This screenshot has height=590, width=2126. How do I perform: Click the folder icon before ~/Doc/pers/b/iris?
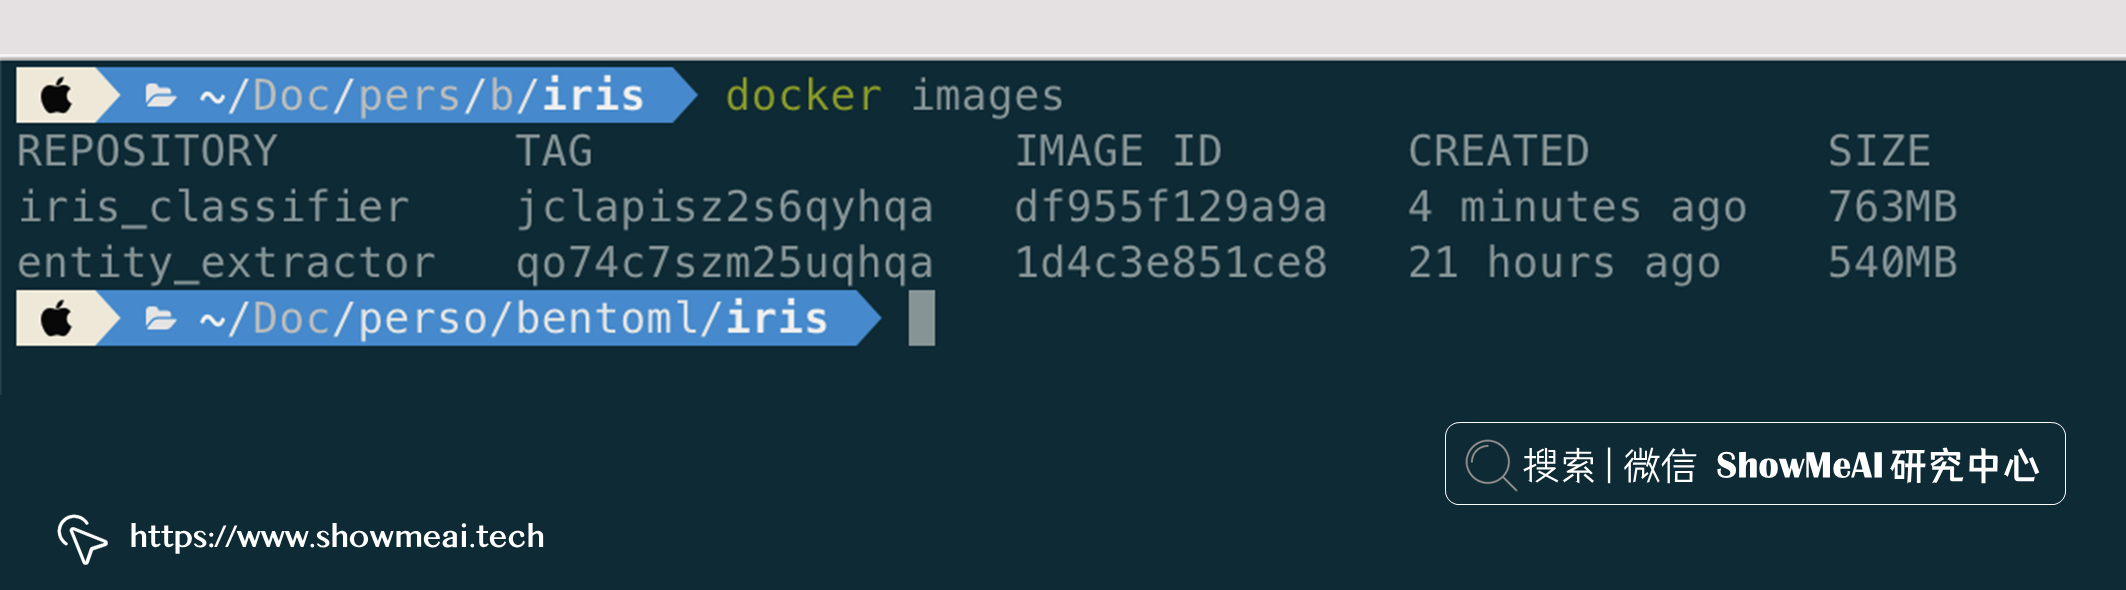(160, 96)
